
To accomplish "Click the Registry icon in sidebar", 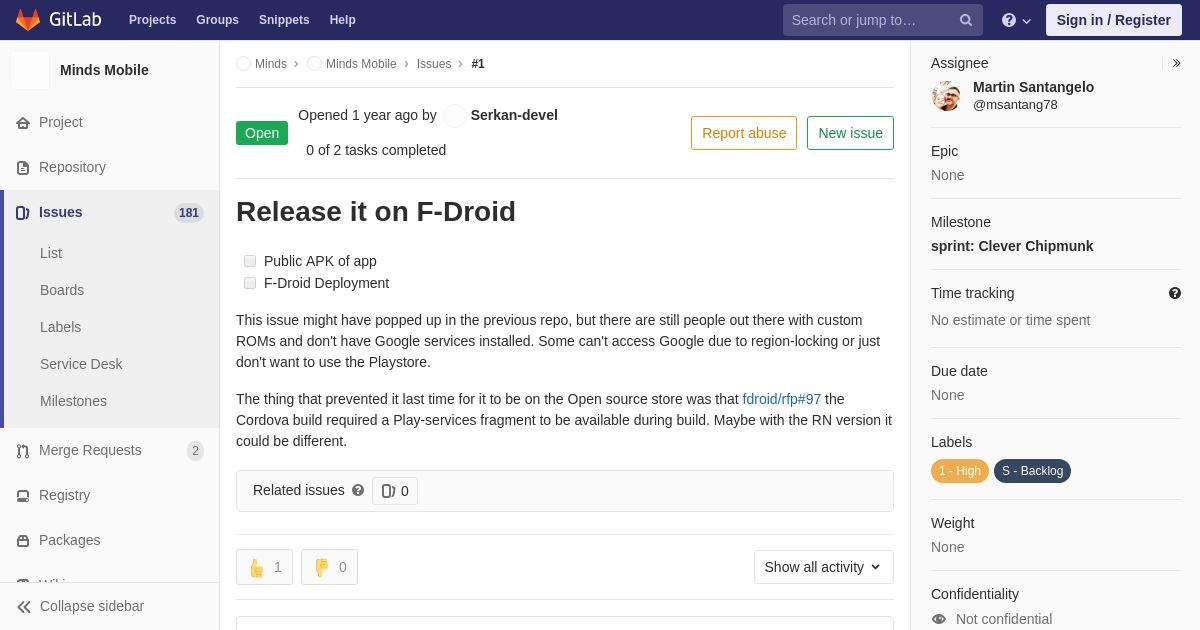I will tap(23, 496).
